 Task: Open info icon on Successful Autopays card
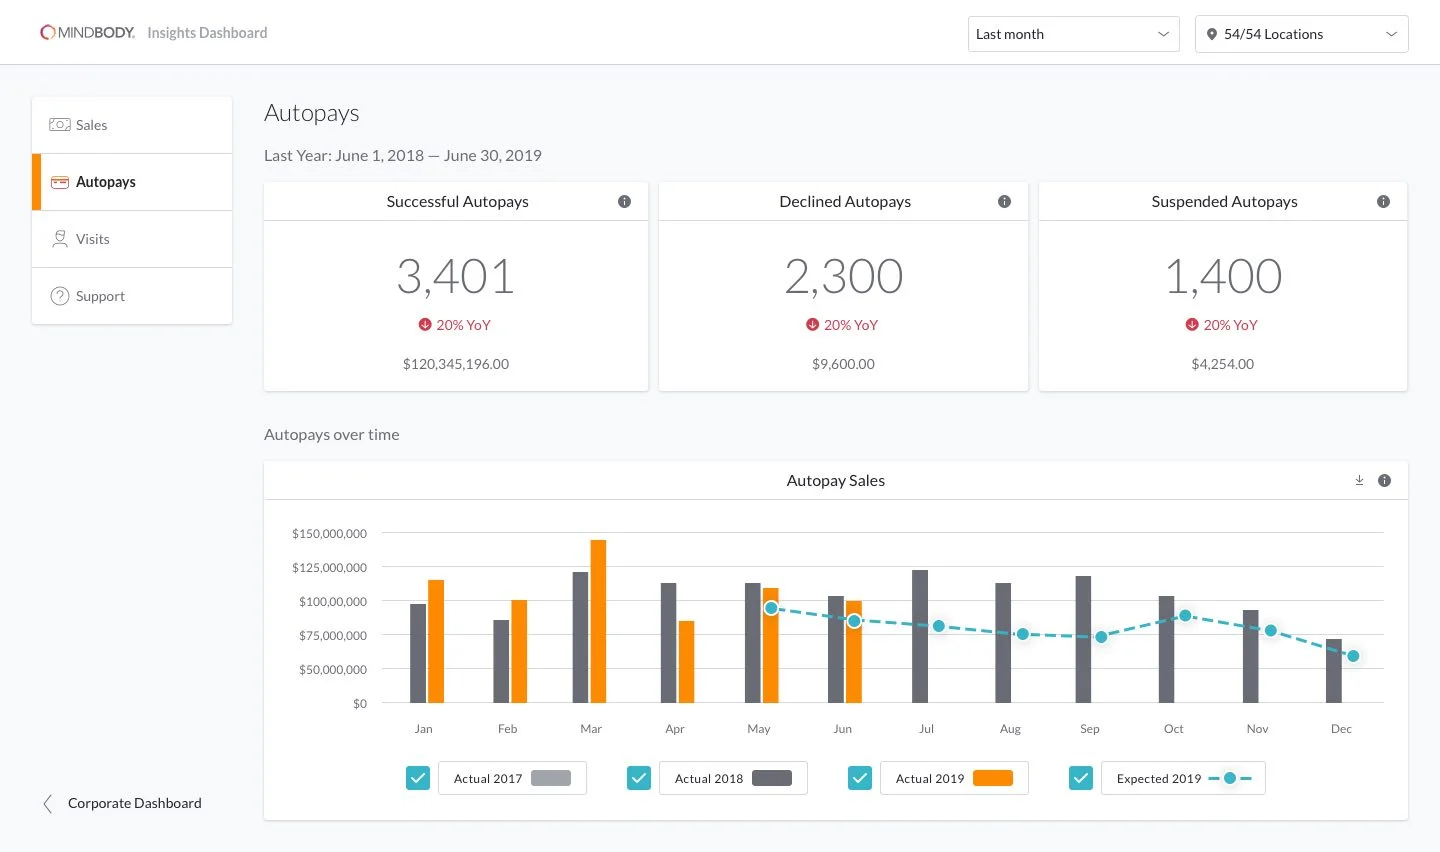coord(624,201)
